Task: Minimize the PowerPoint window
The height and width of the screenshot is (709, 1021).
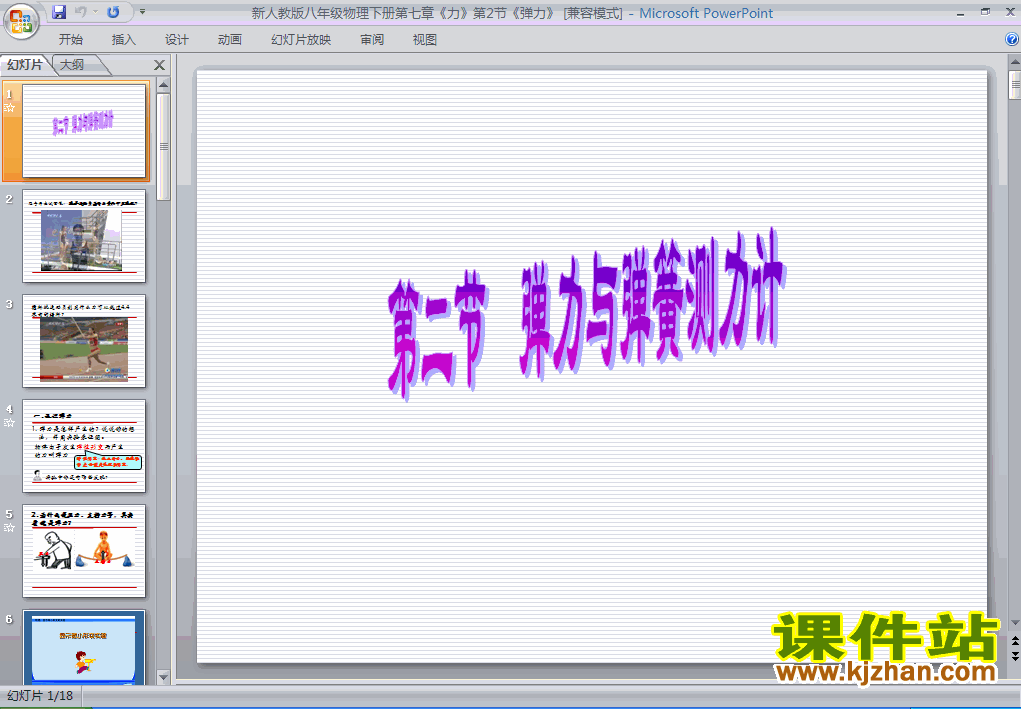Action: [x=961, y=12]
